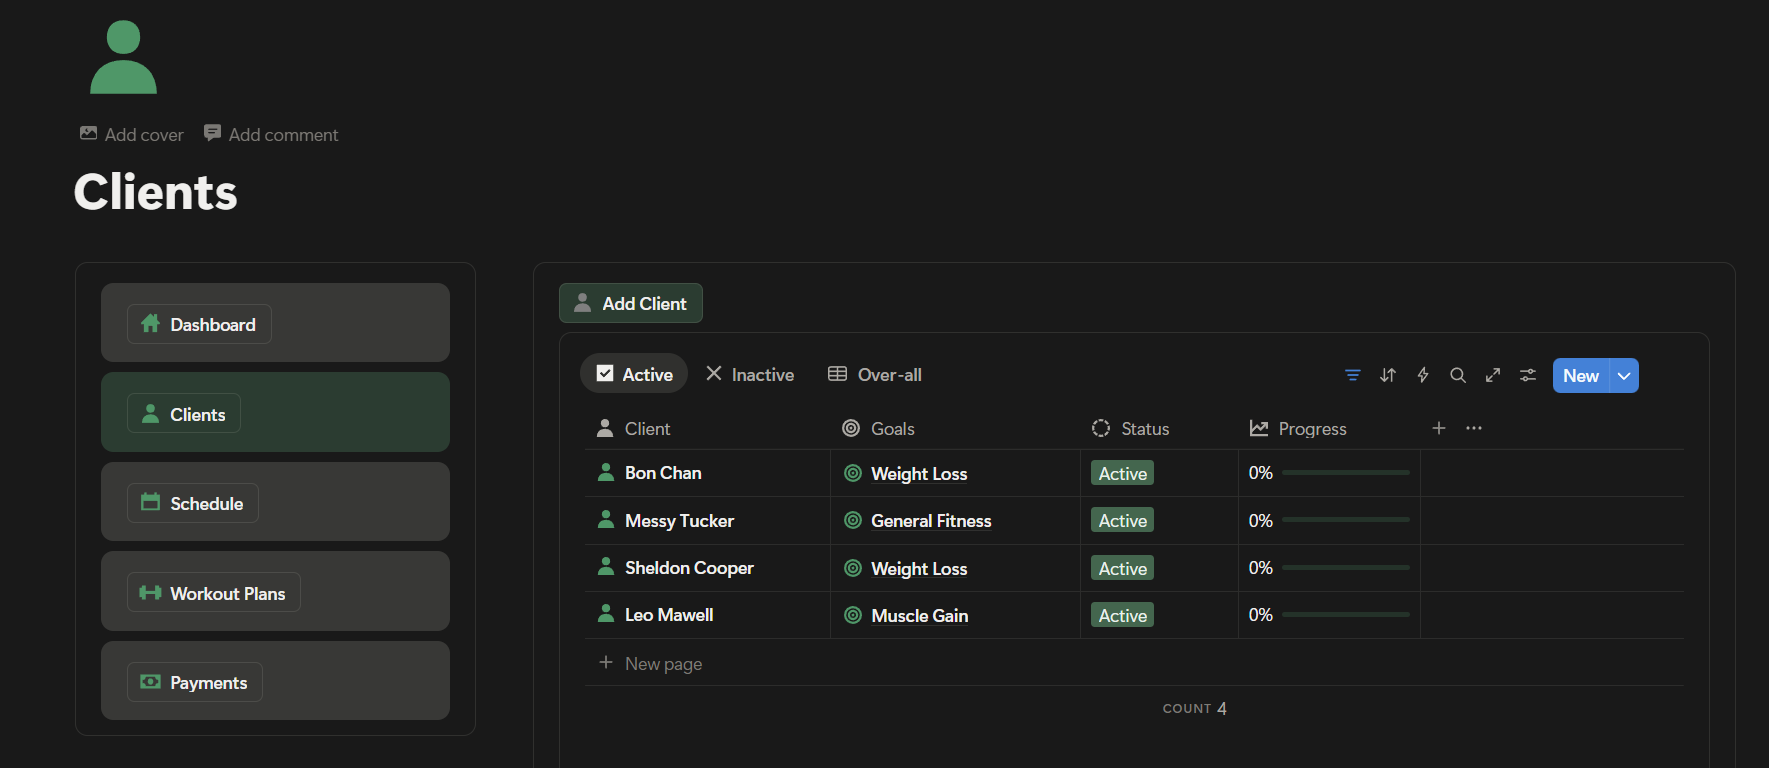Open the Goals column header menu
Viewport: 1769px width, 768px height.
tap(878, 428)
